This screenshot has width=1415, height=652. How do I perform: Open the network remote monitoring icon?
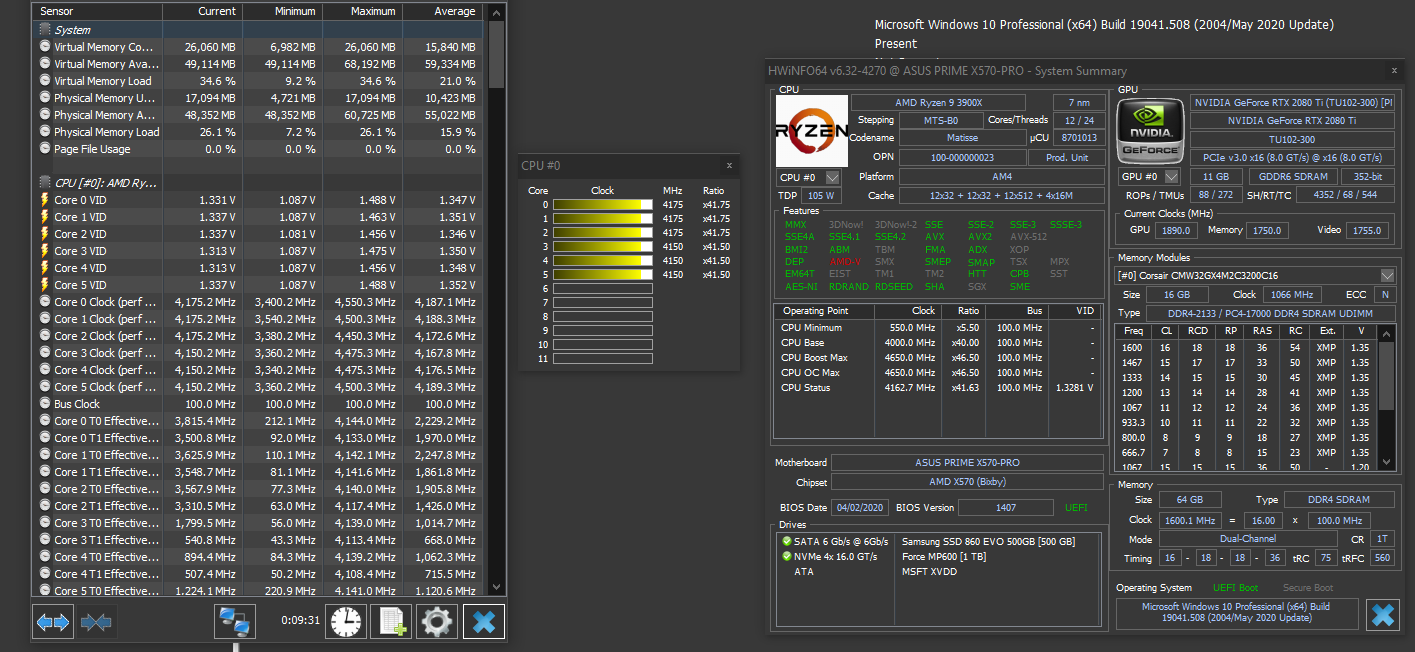tap(236, 622)
